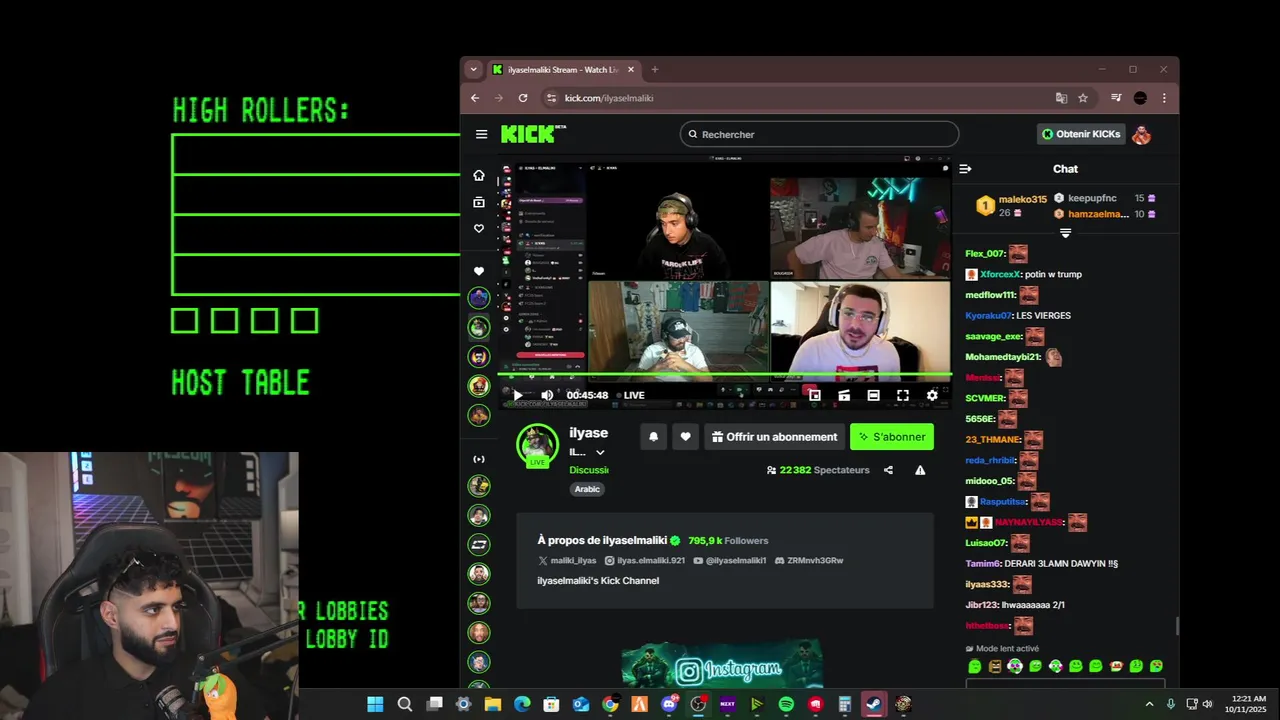Open browser media control icon
Screen dimensions: 1280x720
coord(1116,98)
